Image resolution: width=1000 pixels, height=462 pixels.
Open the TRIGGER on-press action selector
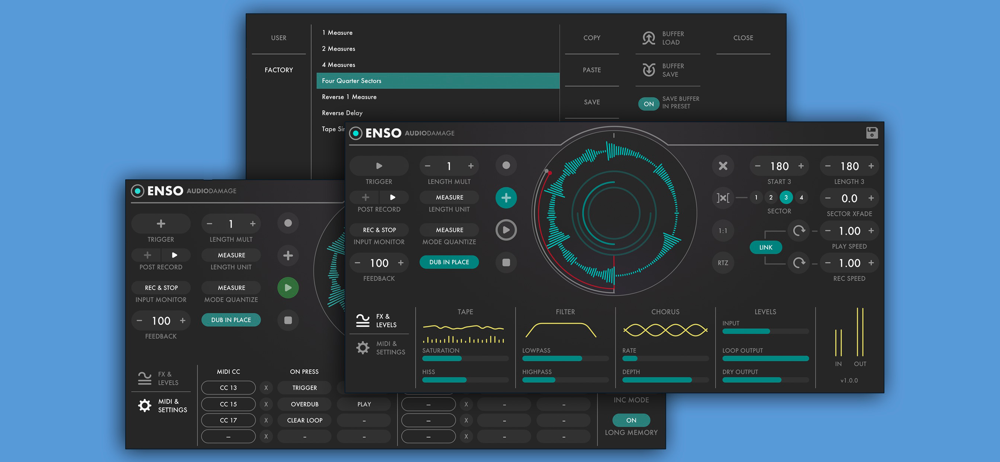coord(305,388)
